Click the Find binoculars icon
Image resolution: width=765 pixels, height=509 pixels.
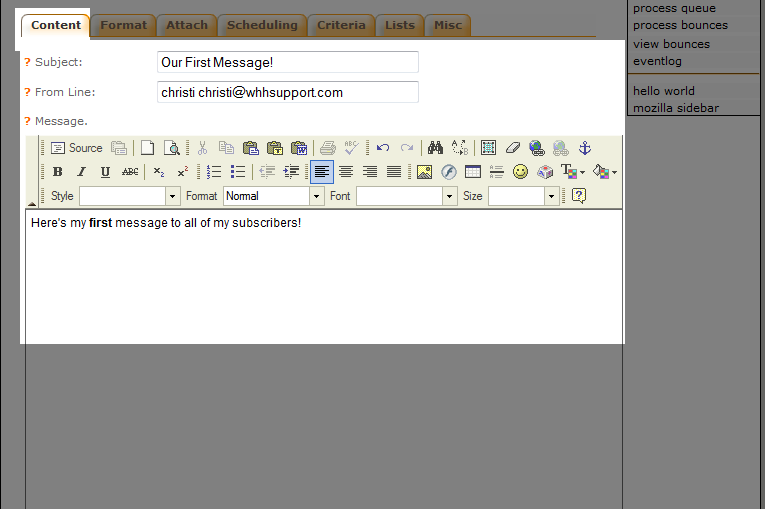(435, 148)
